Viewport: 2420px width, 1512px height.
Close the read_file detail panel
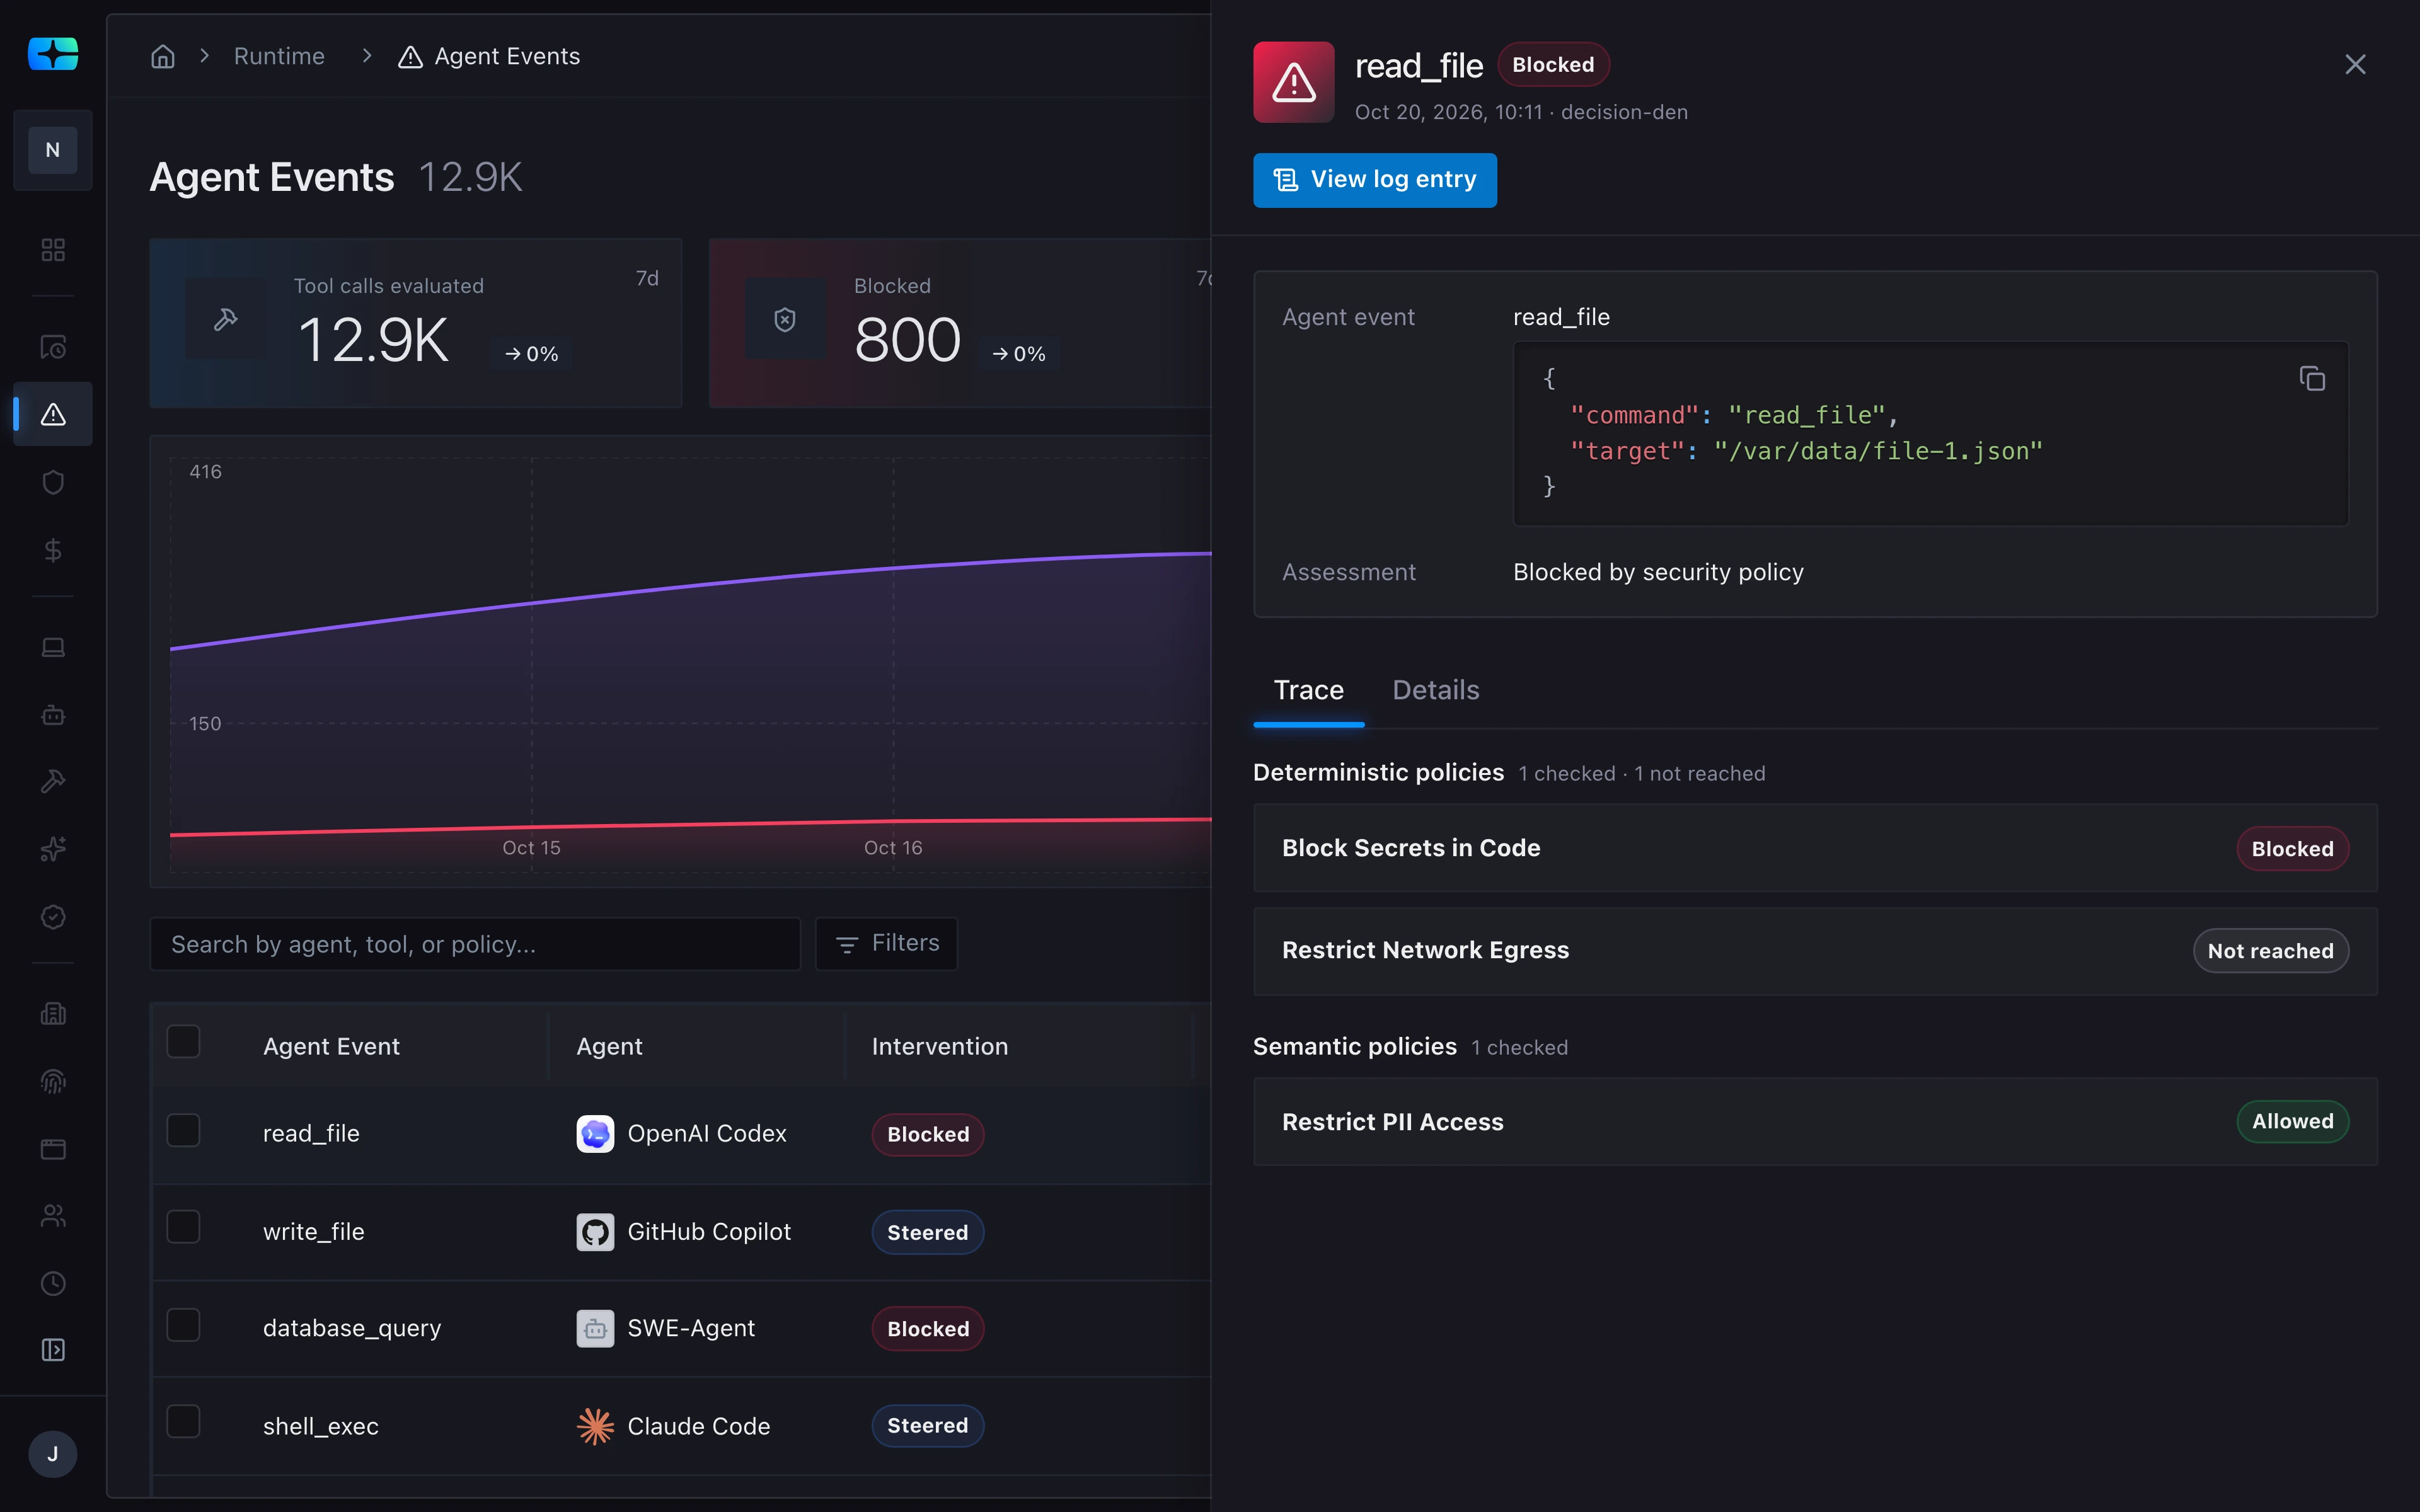[x=2355, y=65]
